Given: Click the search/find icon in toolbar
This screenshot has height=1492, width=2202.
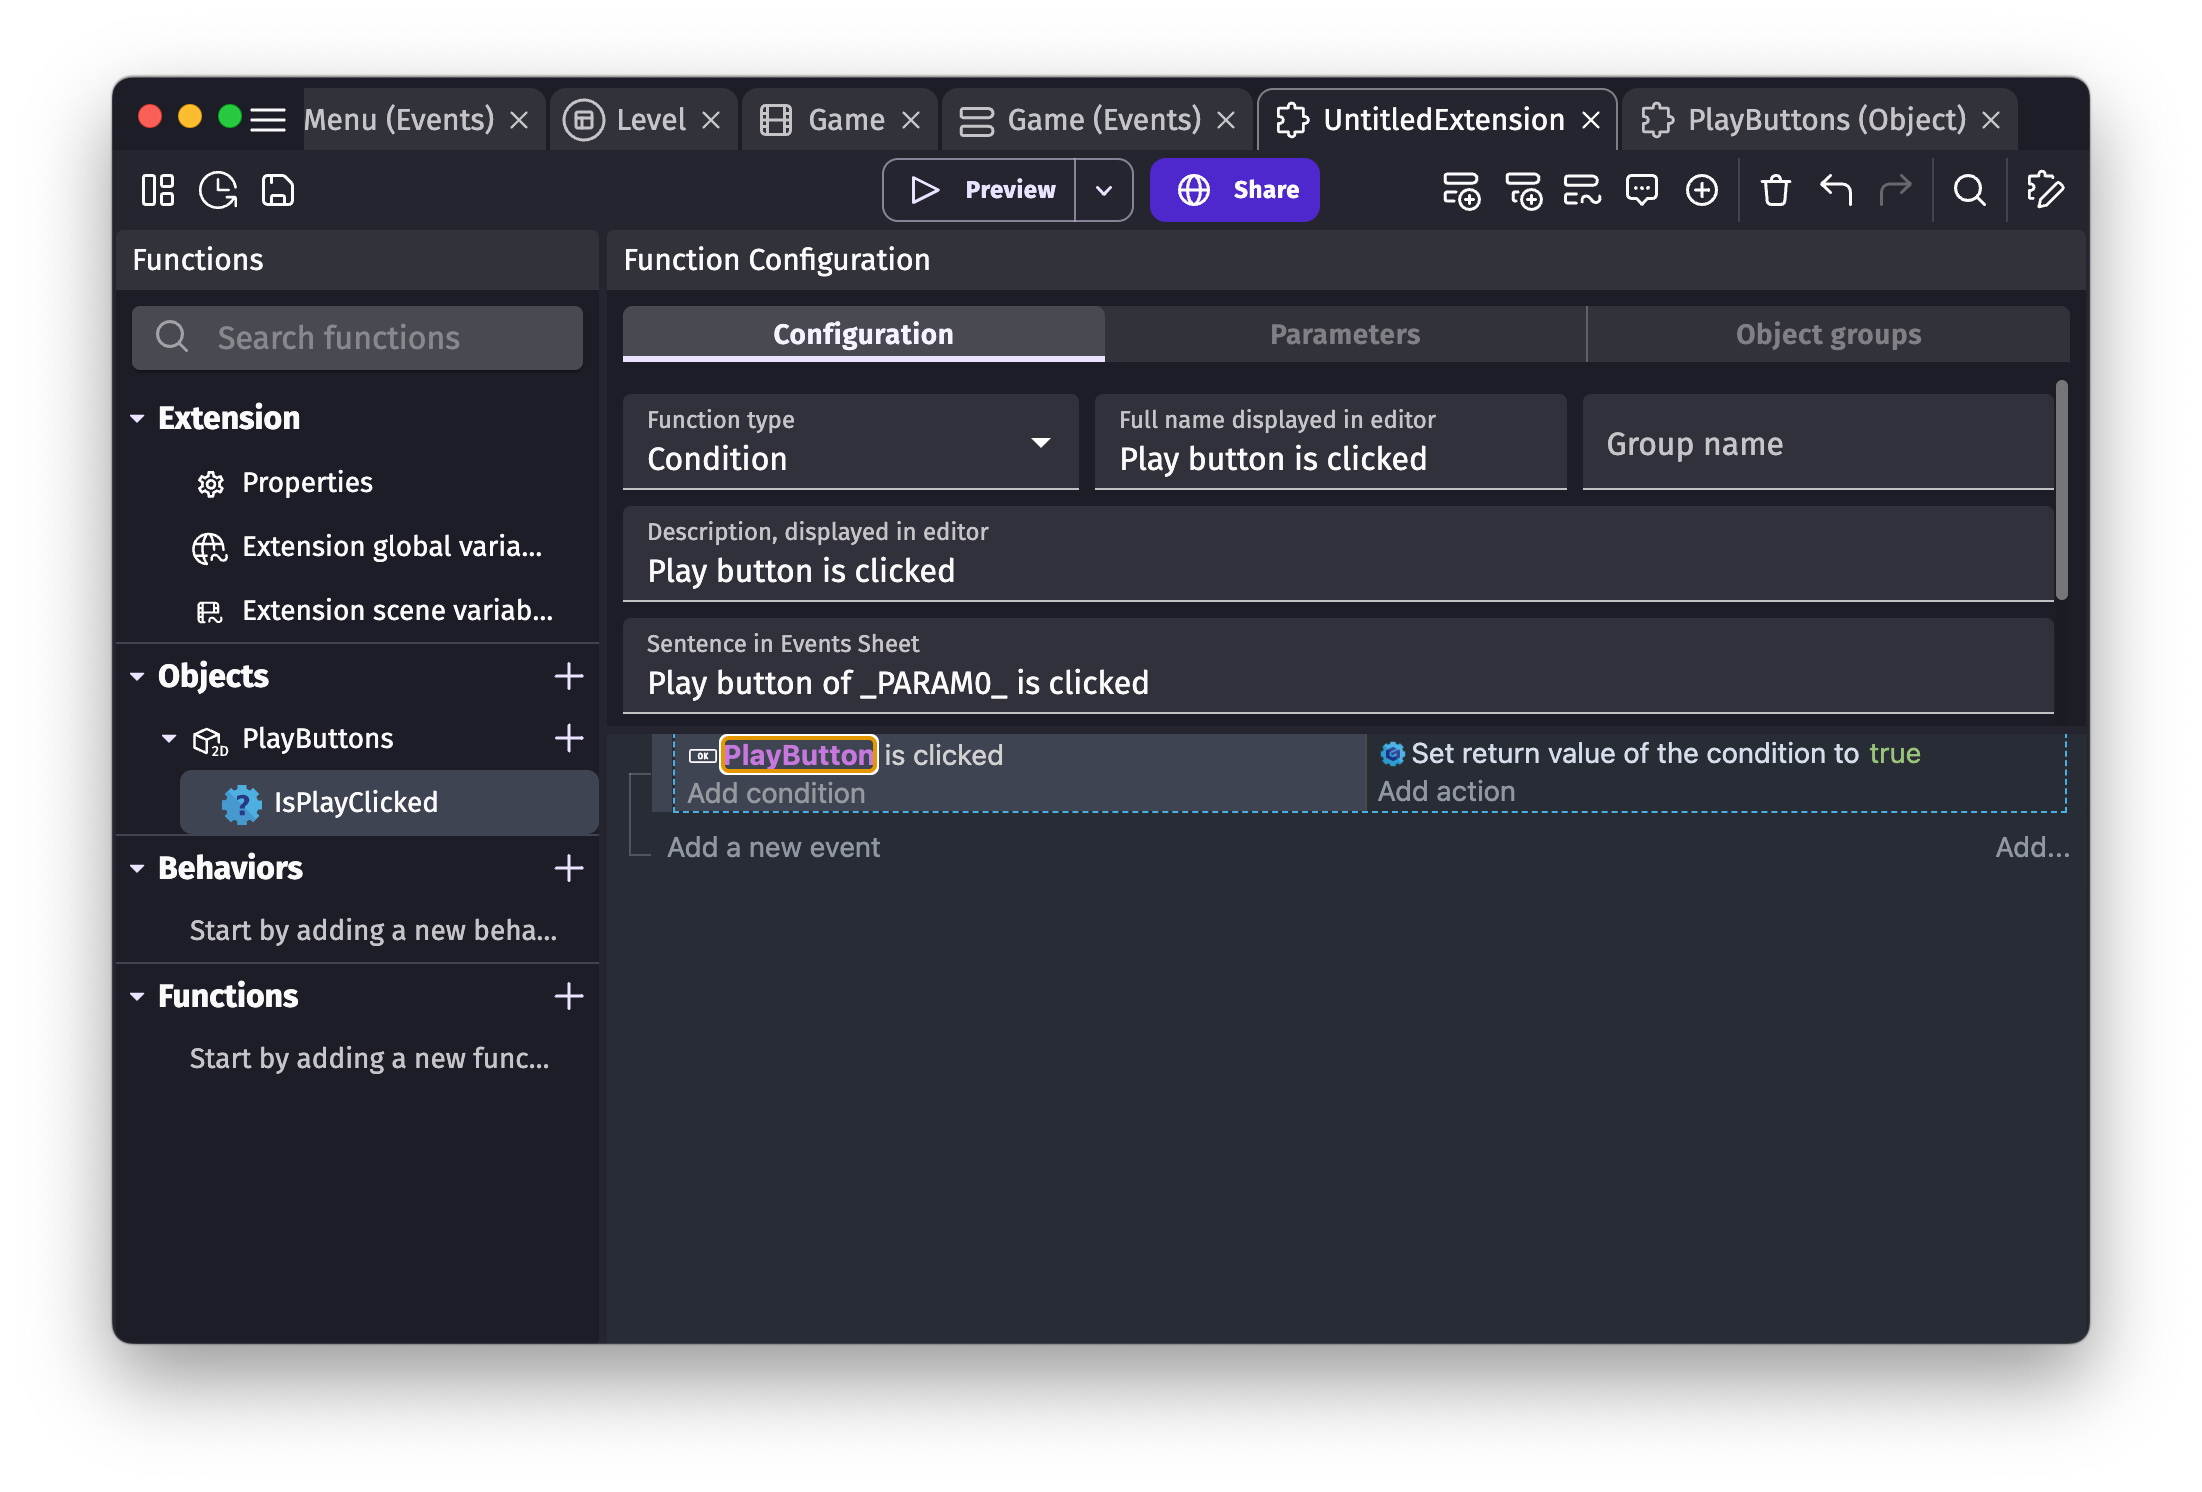Looking at the screenshot, I should point(1971,190).
